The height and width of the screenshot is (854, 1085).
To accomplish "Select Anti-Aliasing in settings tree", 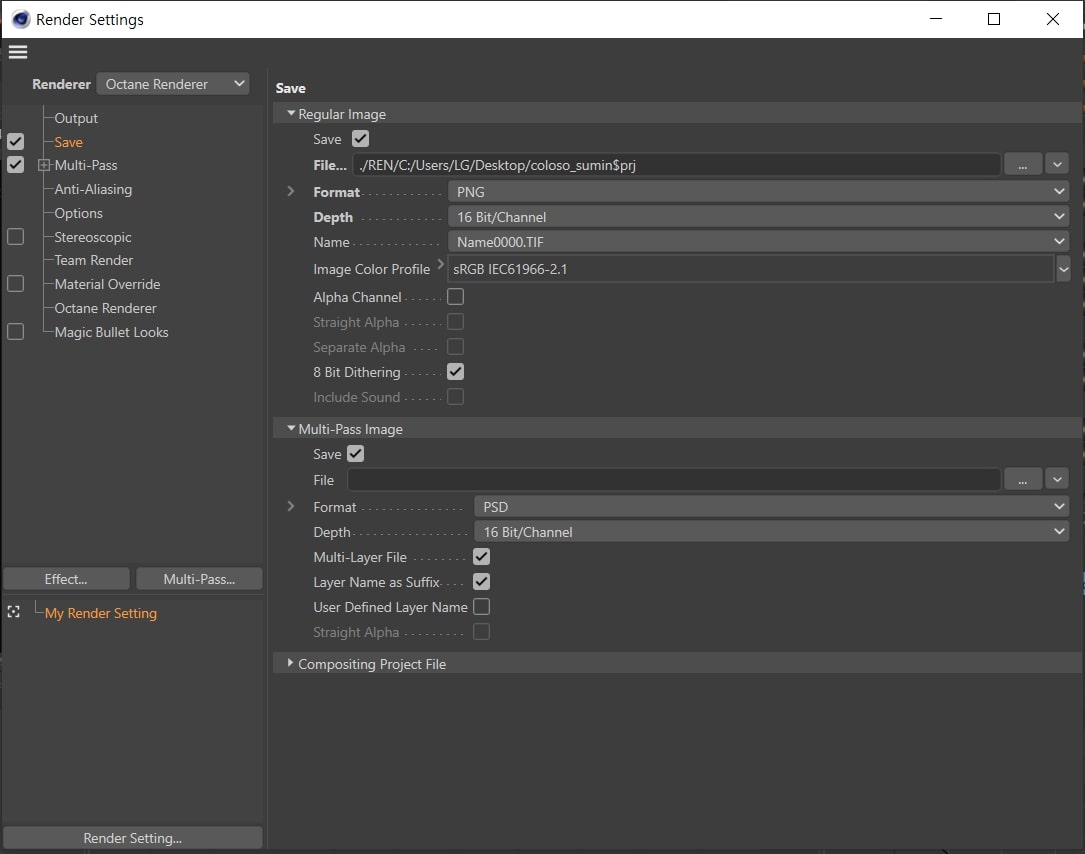I will coord(93,189).
